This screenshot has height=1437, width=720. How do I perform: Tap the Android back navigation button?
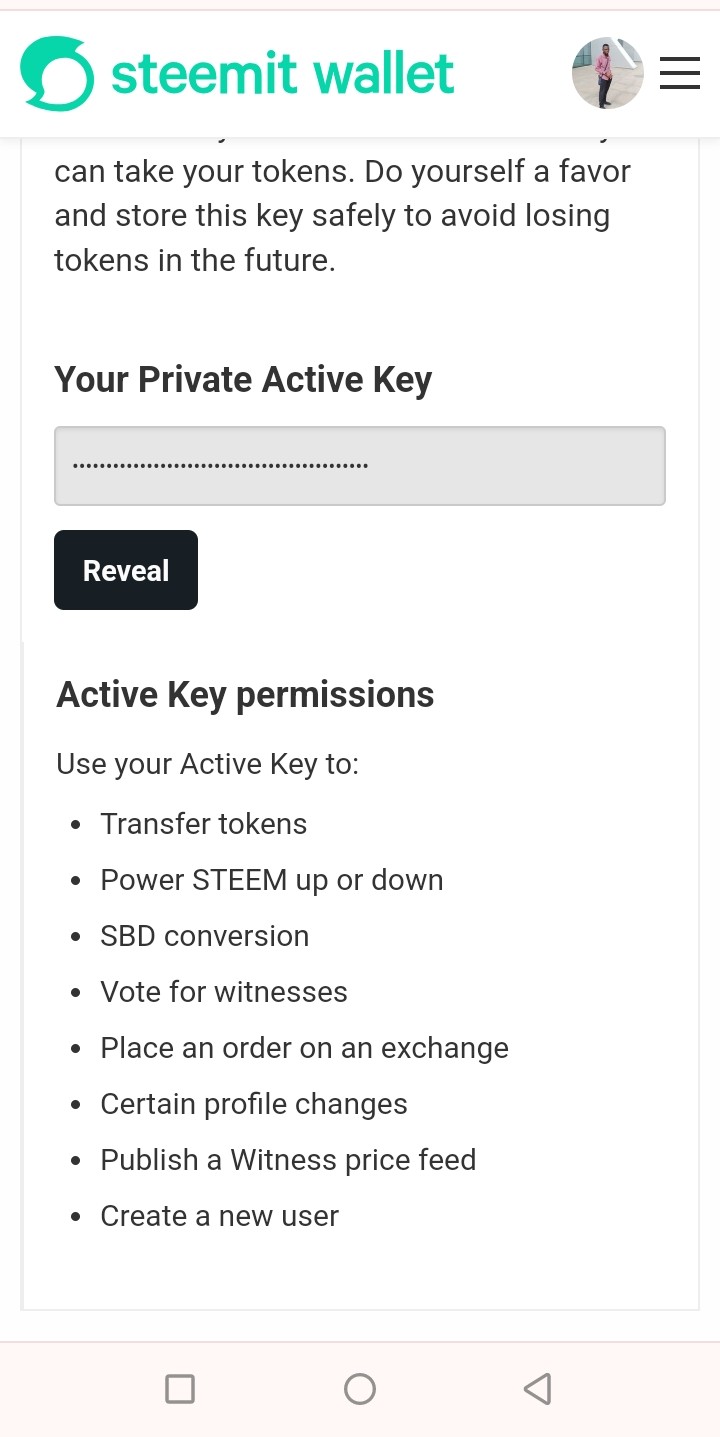(x=538, y=1388)
